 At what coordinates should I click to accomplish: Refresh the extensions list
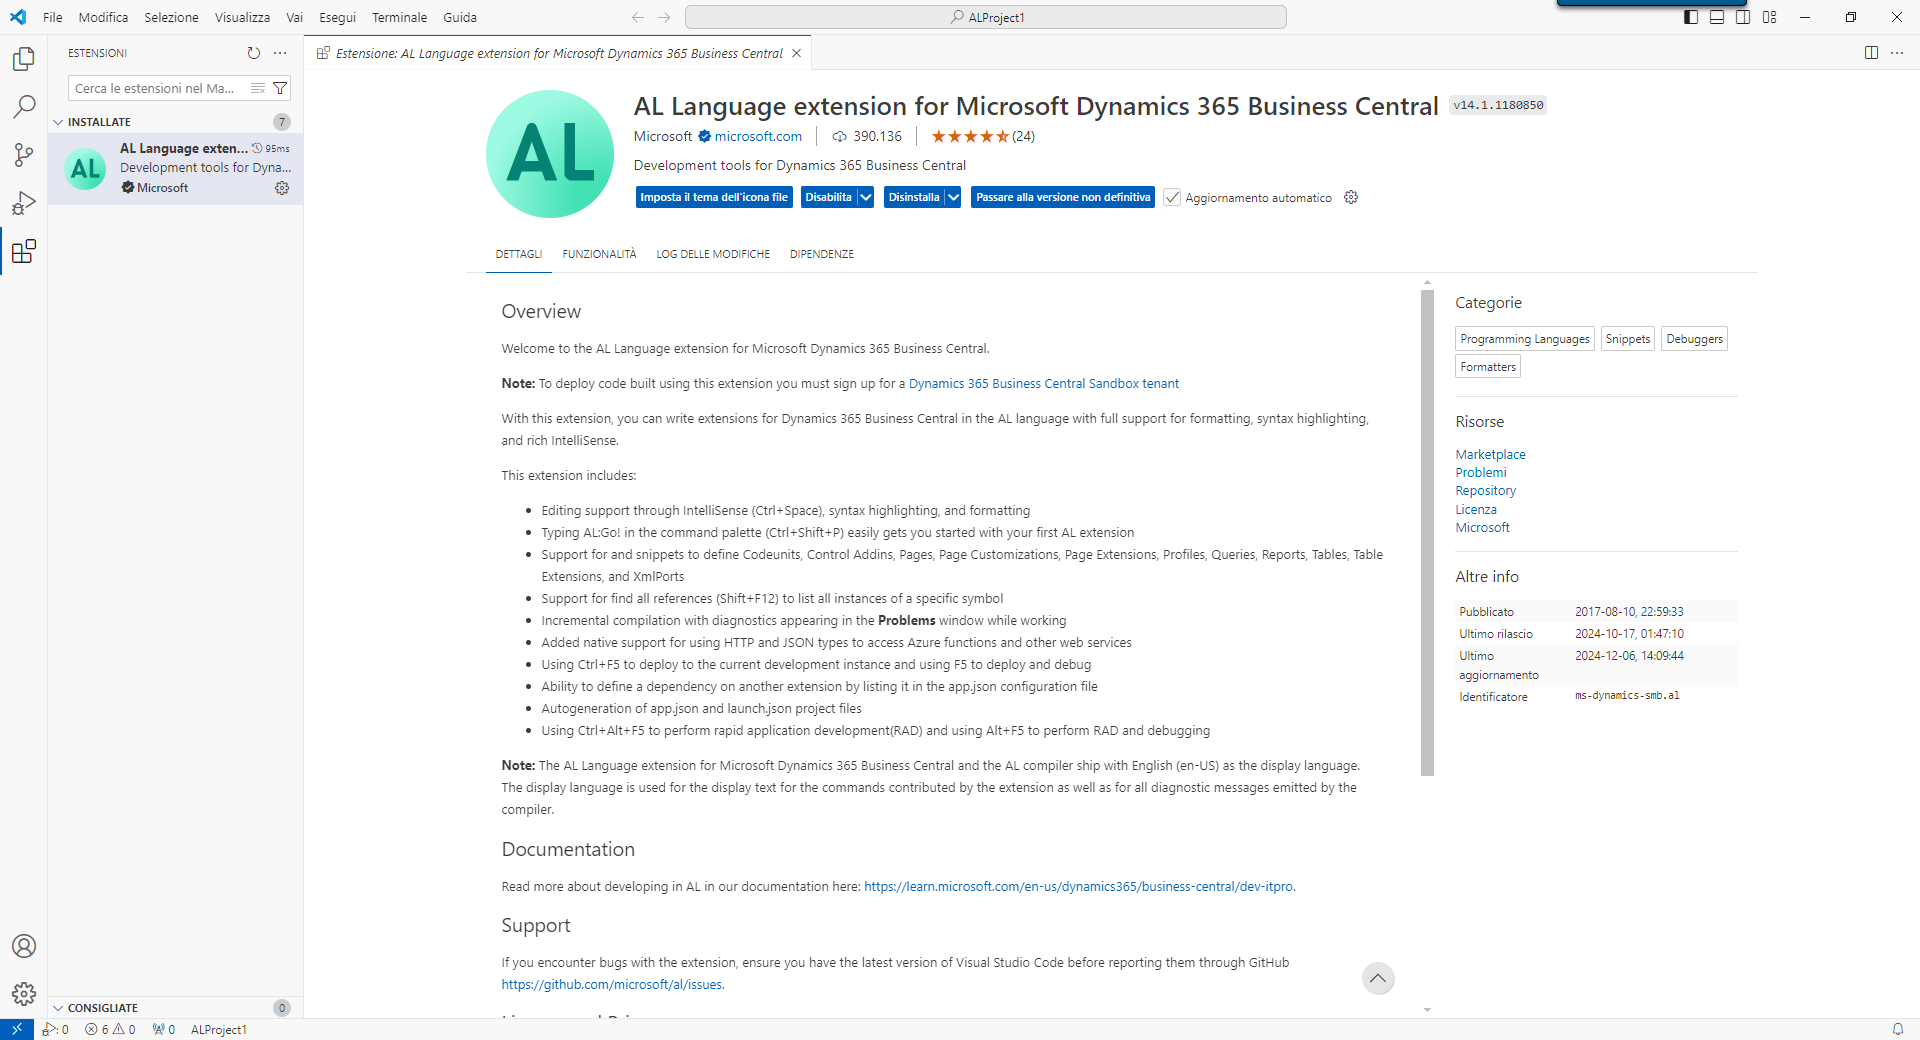click(x=254, y=53)
